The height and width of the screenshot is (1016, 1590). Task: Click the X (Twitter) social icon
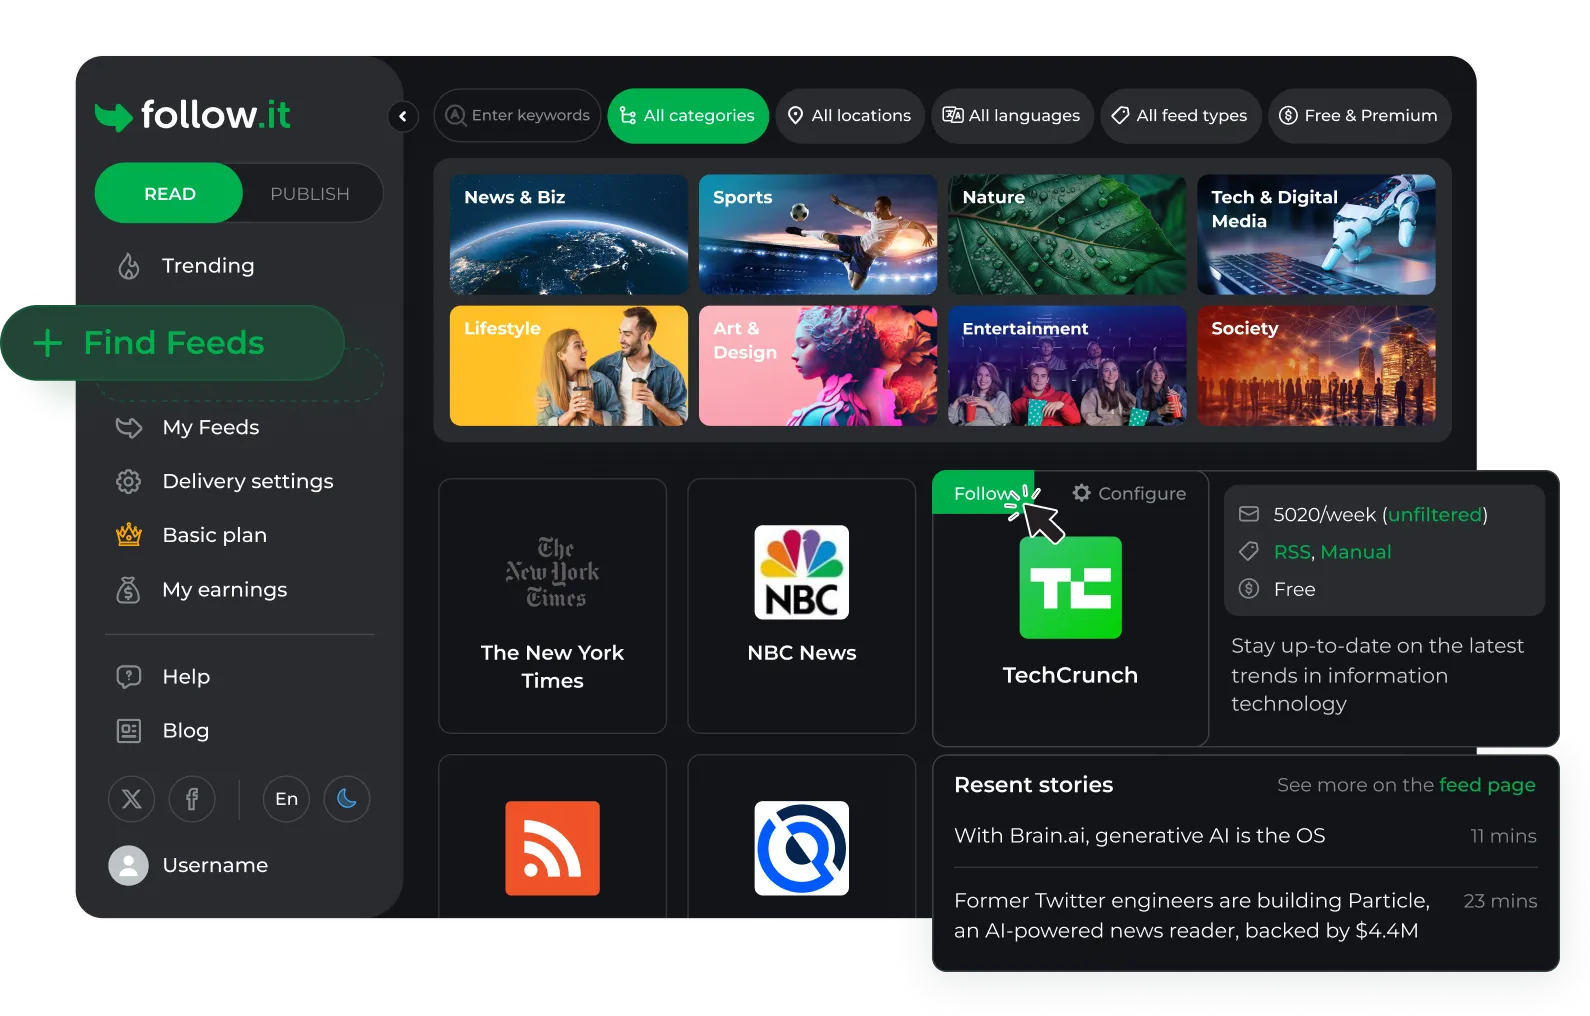(x=131, y=799)
